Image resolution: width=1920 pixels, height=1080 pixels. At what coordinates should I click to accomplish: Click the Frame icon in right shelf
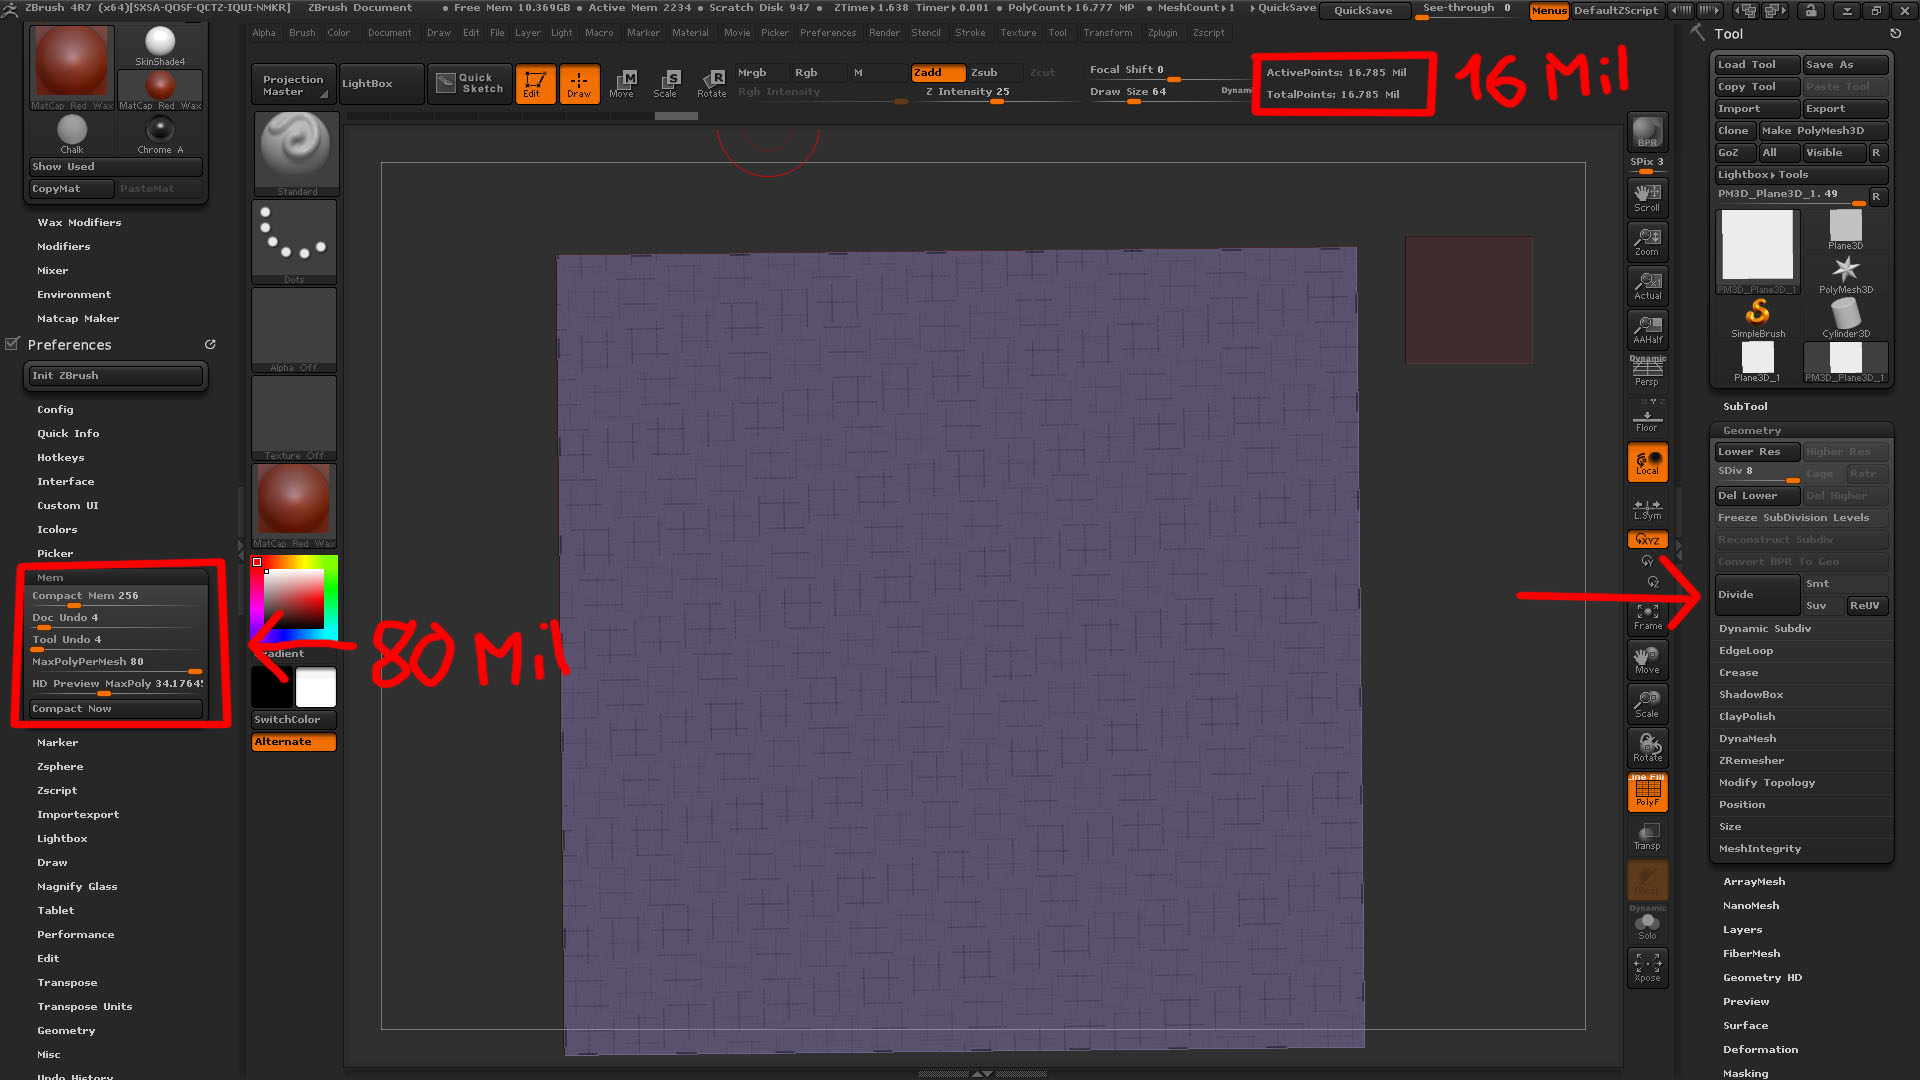click(1647, 617)
